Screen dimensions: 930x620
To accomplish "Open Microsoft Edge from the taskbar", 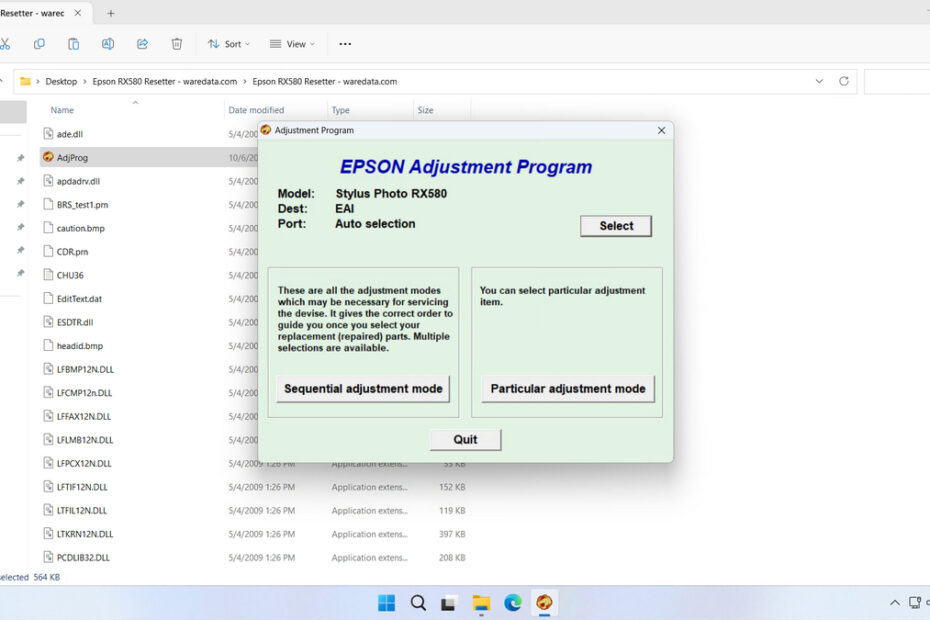I will 513,603.
